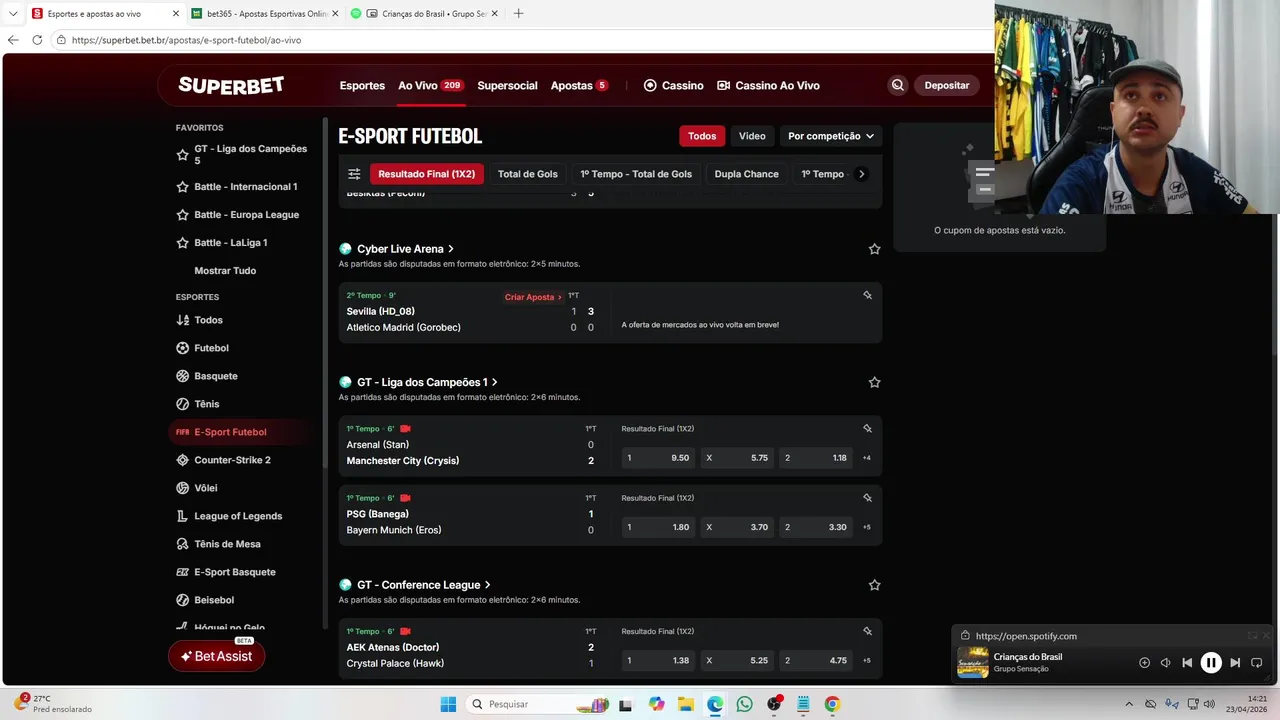Screen dimensions: 1280x720
Task: Select Resultado Final (1X2) market tab
Action: click(427, 174)
